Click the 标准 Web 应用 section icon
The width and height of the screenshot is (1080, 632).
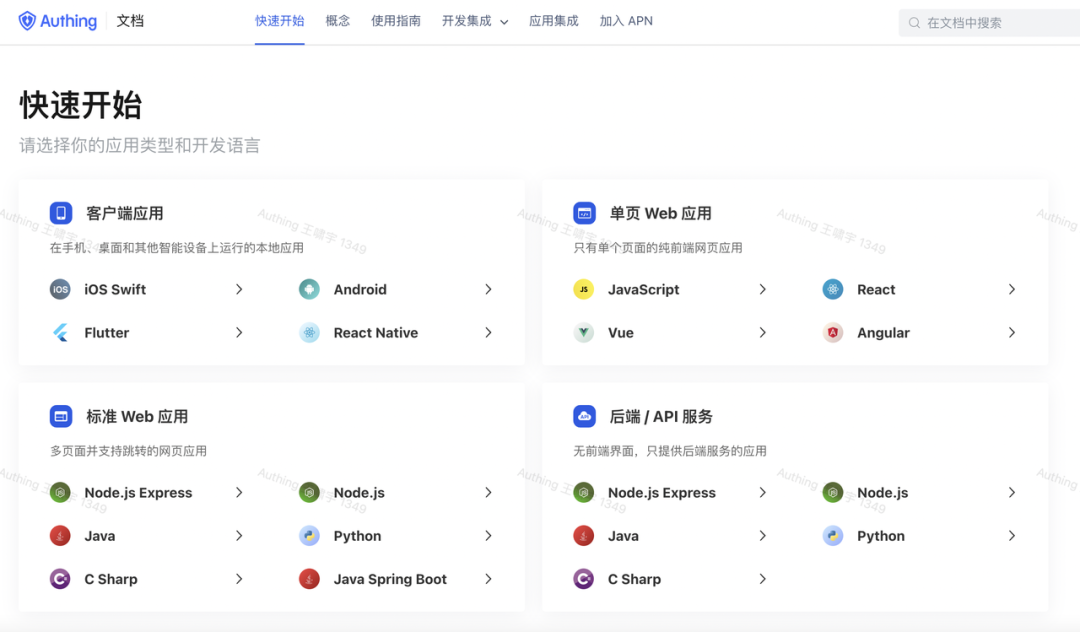(61, 416)
